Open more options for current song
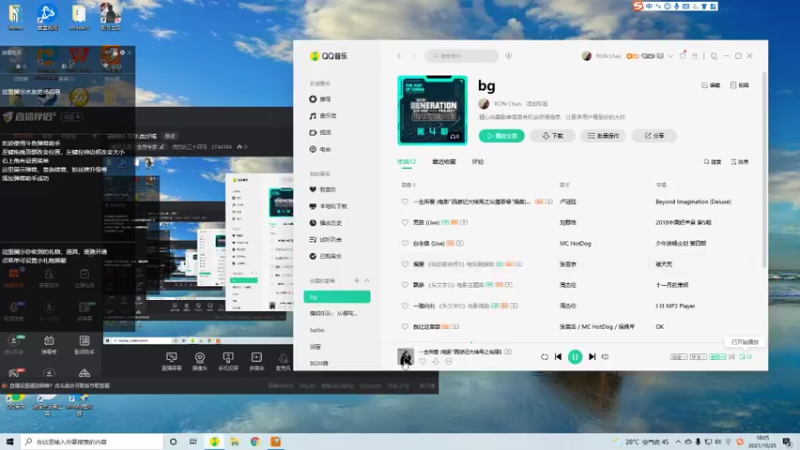 pos(449,361)
